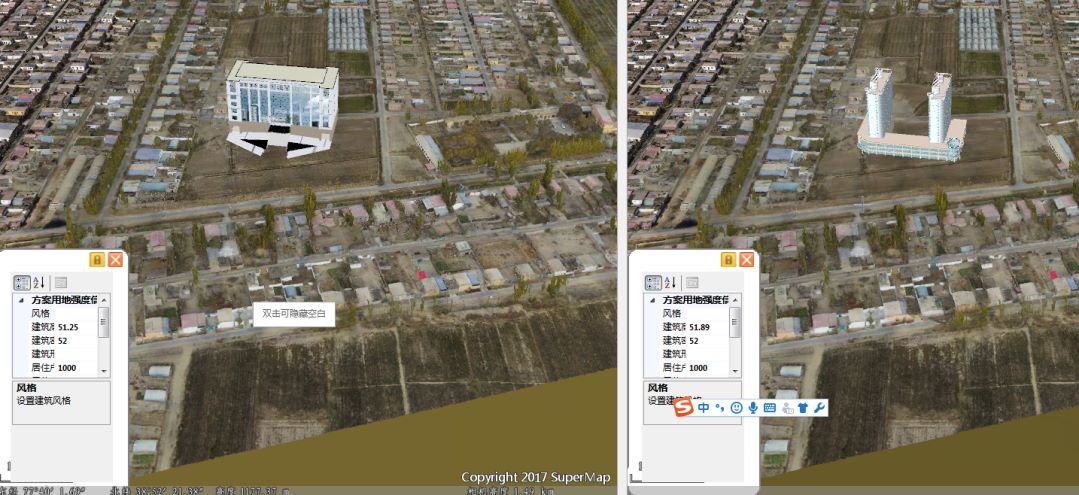Screen dimensions: 1079x495
Task: Activate Sogou microphone voice input
Action: (752, 408)
